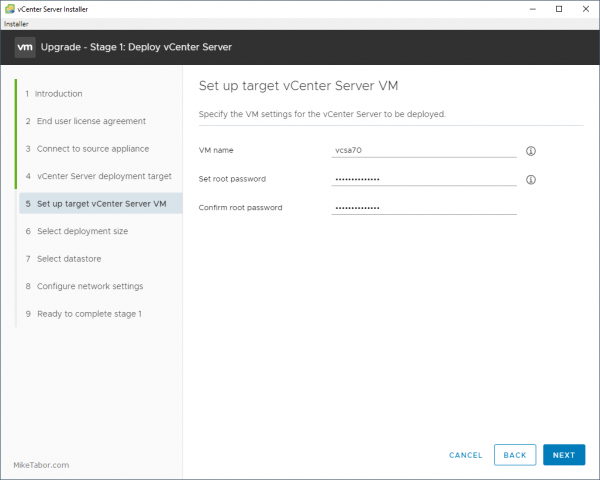
Task: Select step 8 Configure network settings
Action: pos(84,286)
